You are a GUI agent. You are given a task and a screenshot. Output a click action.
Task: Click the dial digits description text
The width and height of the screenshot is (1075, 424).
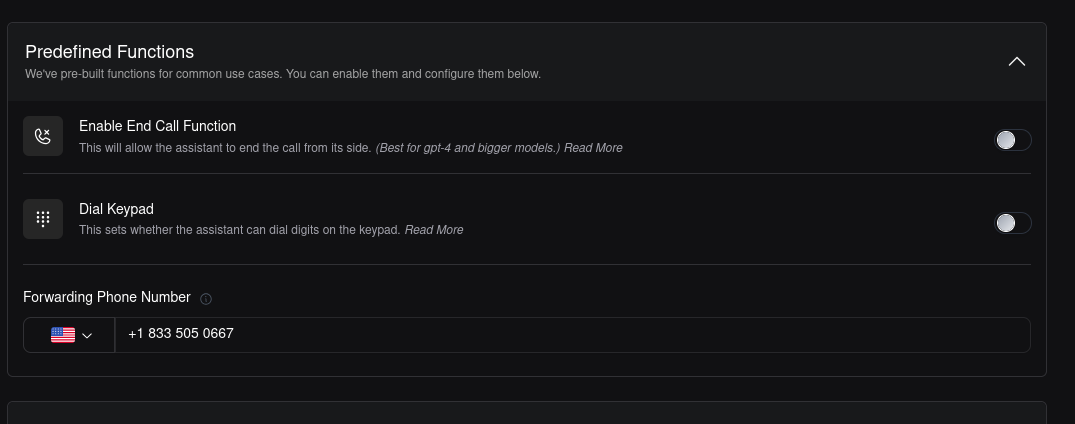pyautogui.click(x=240, y=230)
